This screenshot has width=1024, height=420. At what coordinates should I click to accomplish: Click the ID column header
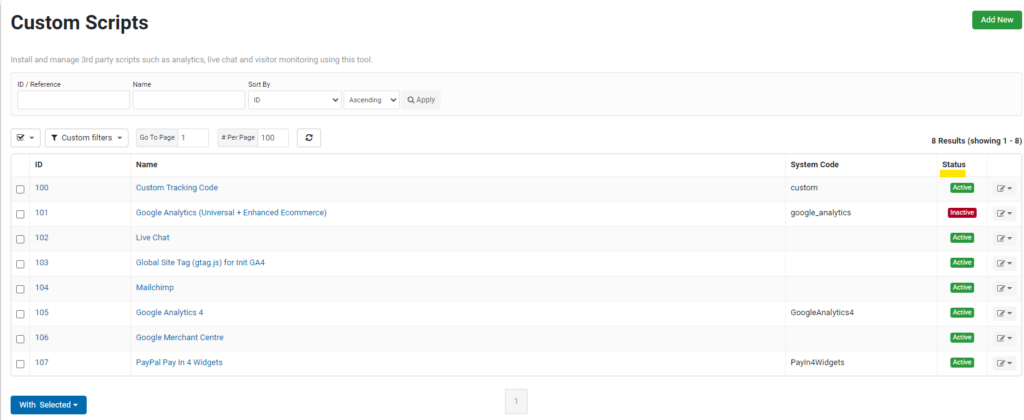39,165
